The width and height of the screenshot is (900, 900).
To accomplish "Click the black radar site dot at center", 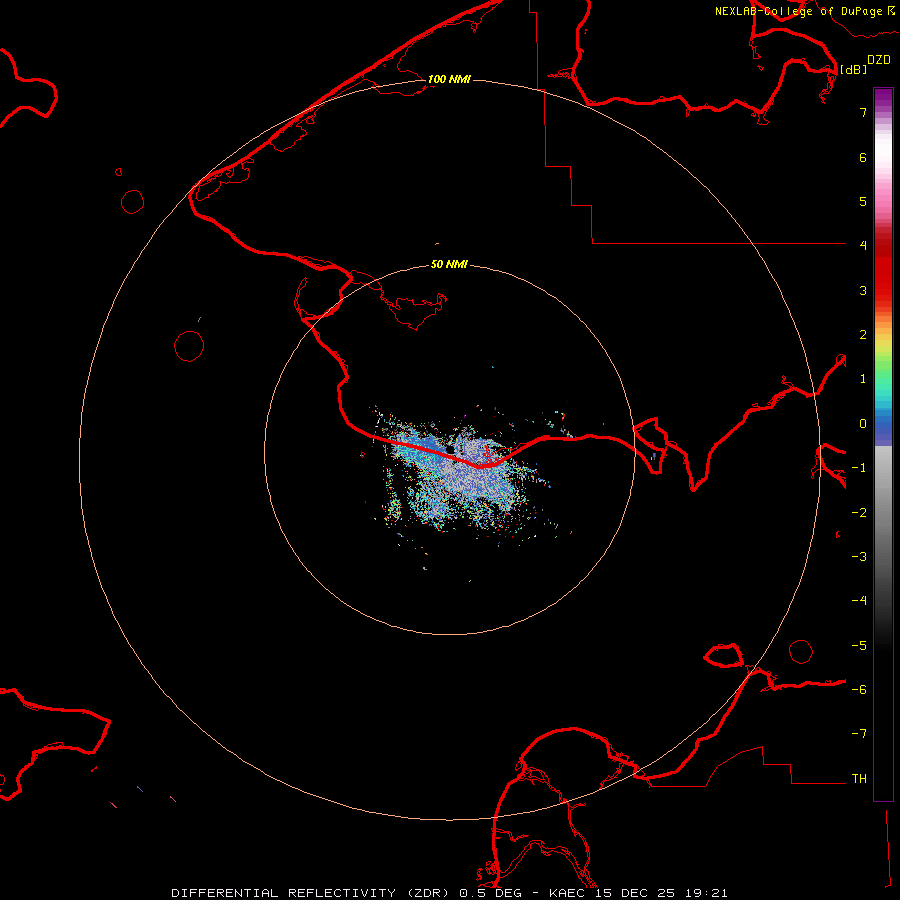I will [x=451, y=449].
